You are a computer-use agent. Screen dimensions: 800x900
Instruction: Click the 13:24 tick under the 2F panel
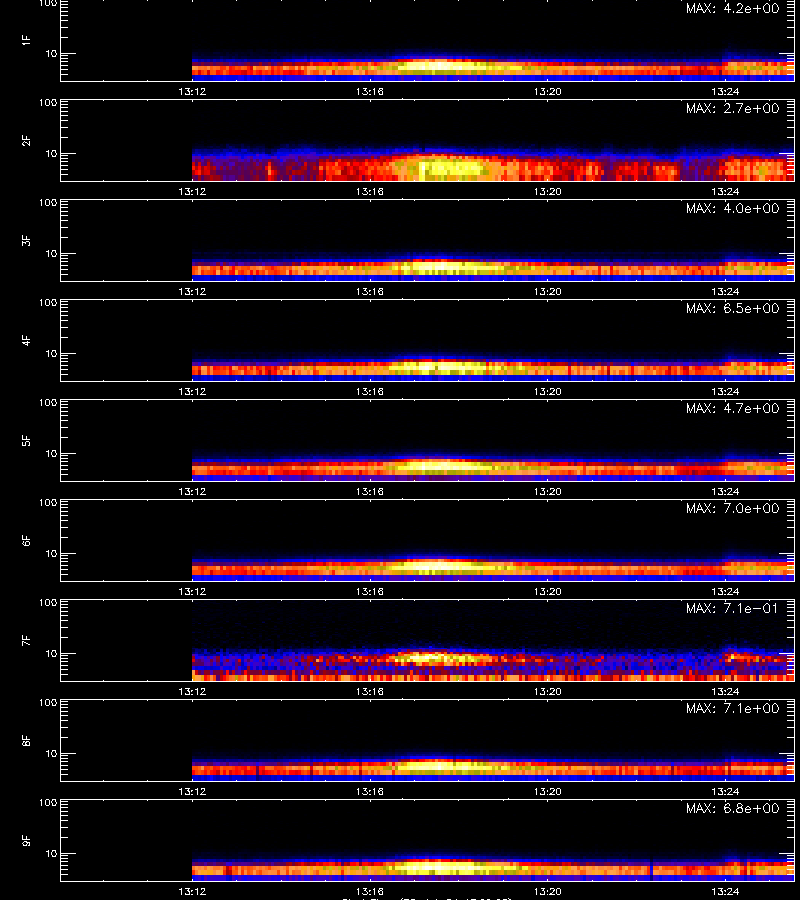tap(725, 191)
